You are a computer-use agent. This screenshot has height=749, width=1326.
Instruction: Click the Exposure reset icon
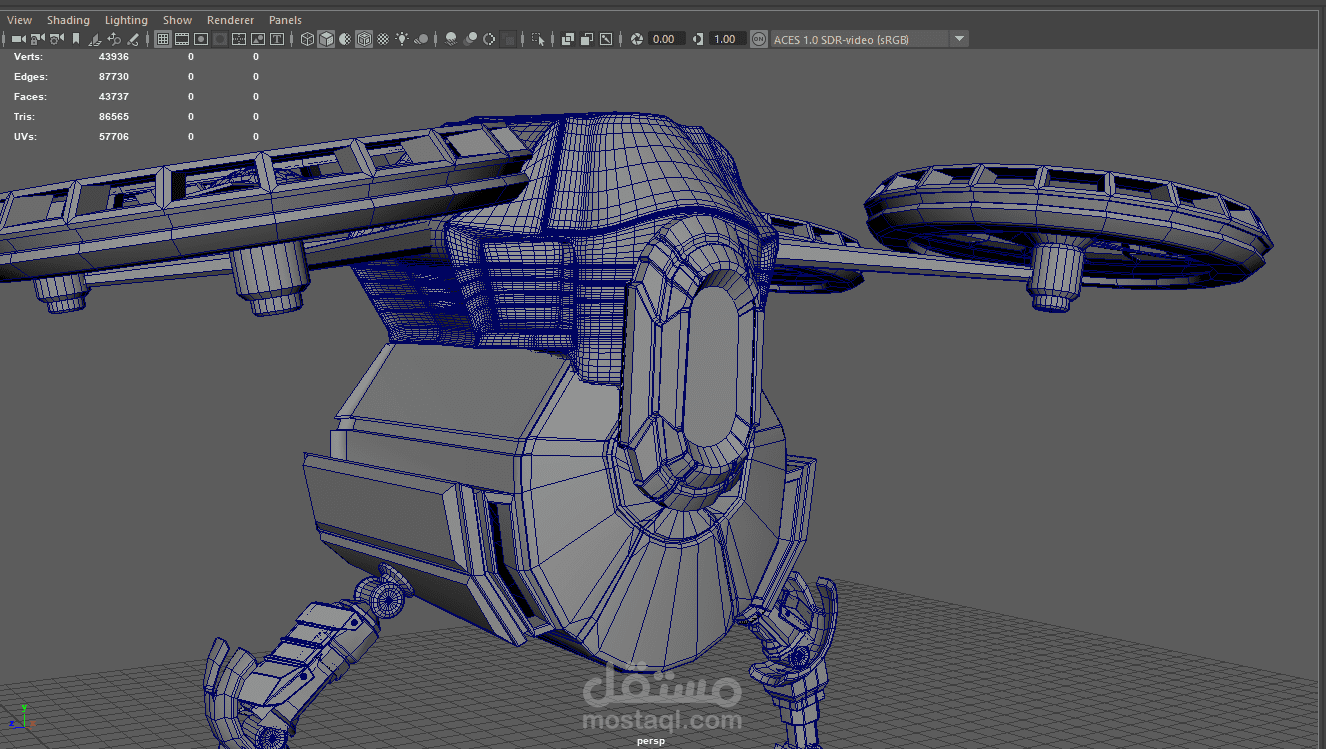pos(637,39)
